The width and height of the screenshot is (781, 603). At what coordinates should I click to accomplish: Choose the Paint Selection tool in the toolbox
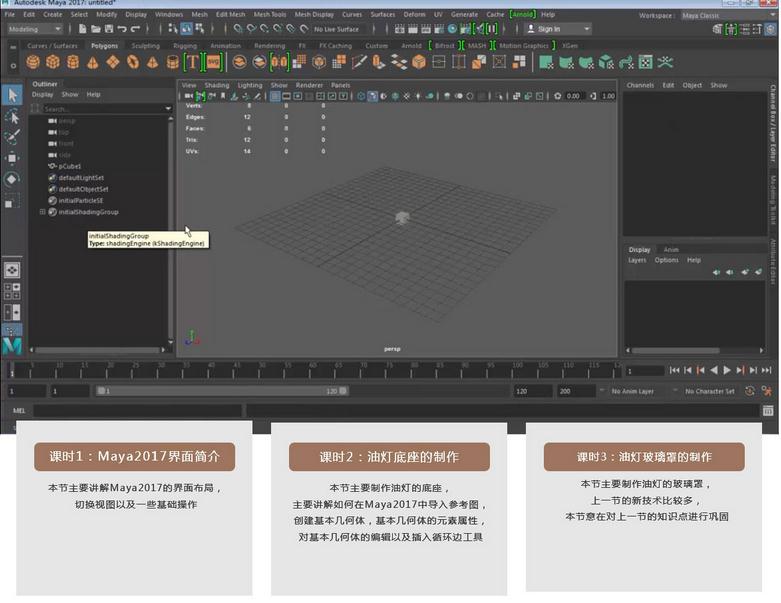point(12,137)
